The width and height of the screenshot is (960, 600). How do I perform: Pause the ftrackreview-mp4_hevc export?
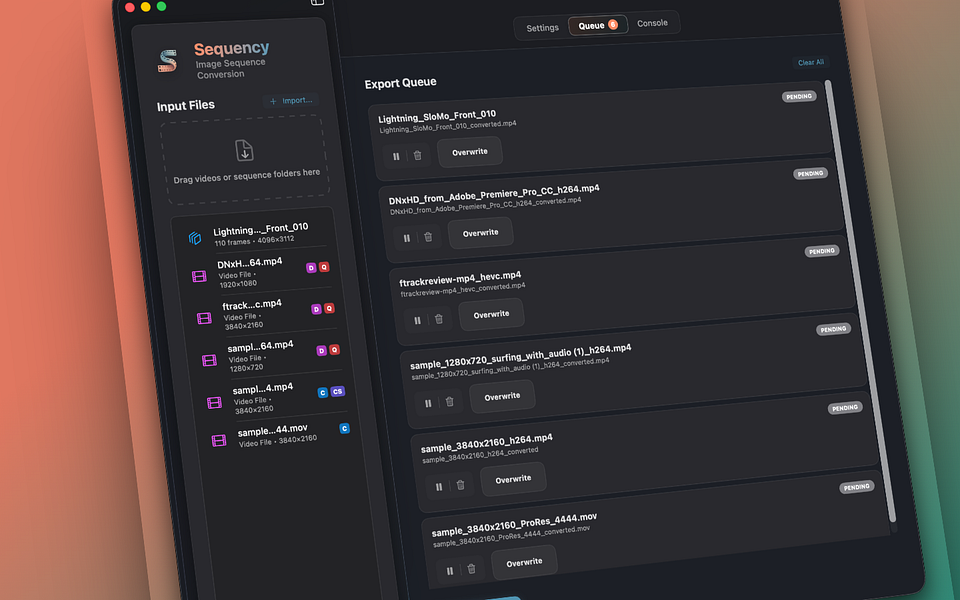click(418, 320)
